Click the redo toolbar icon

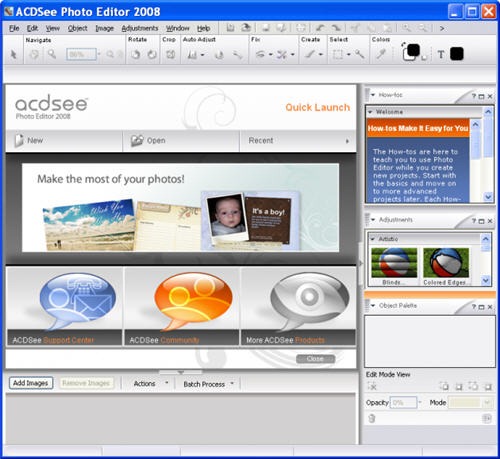[x=336, y=28]
